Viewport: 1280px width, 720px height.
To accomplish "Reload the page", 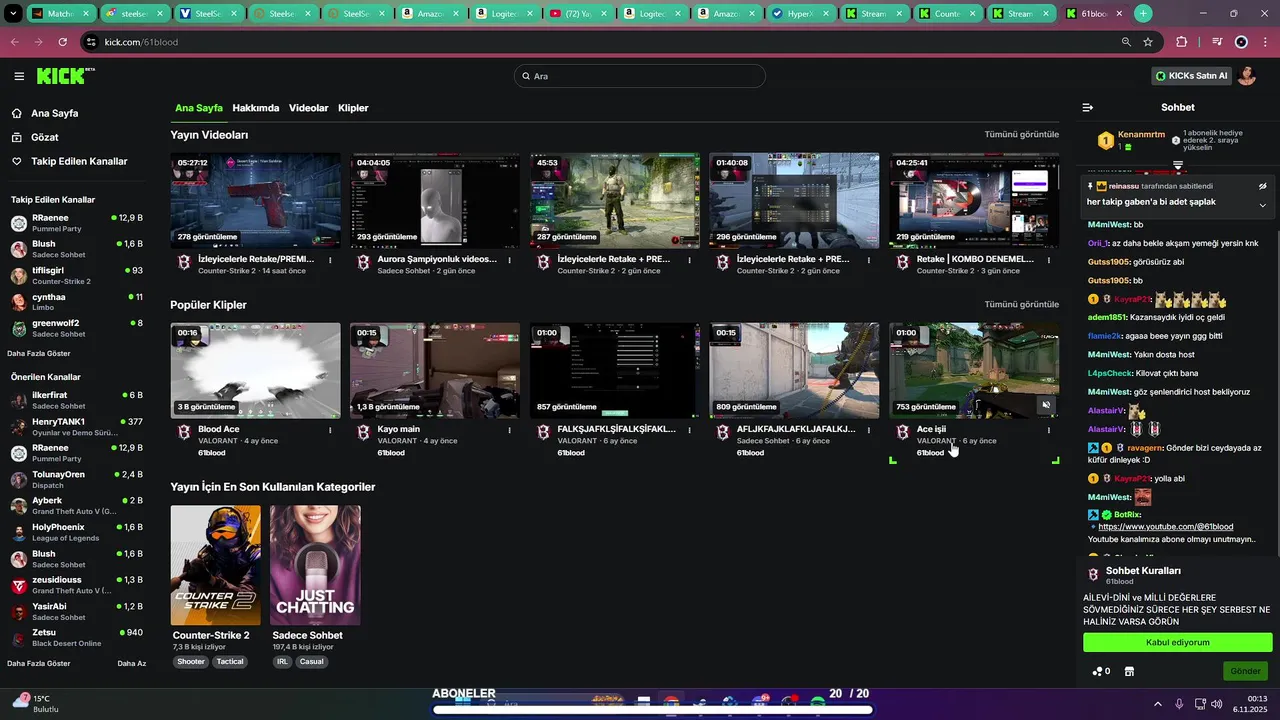I will click(x=63, y=42).
